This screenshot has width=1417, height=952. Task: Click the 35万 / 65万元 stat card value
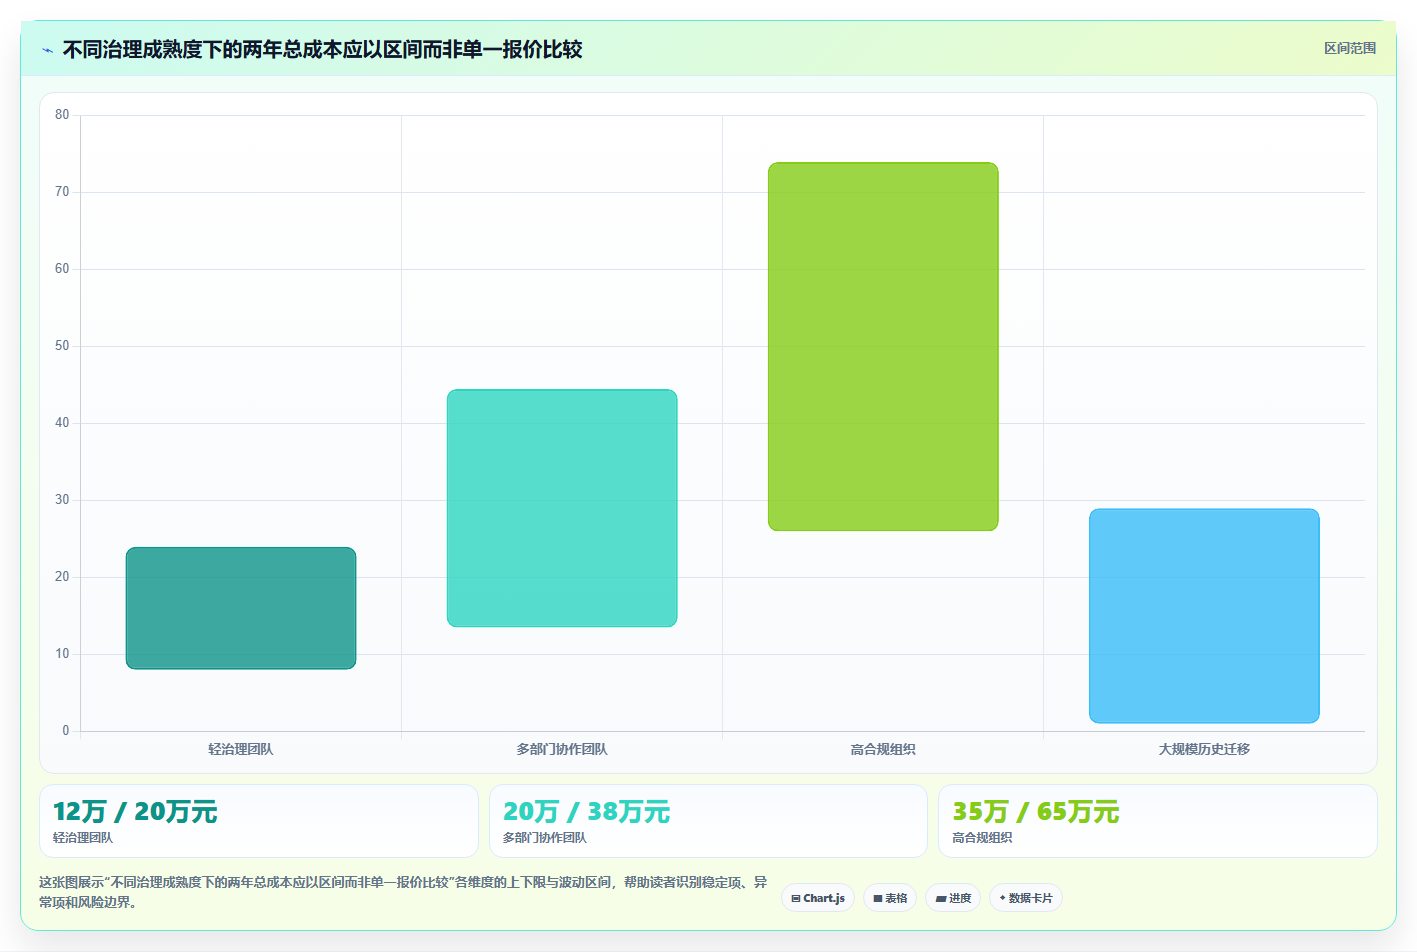point(1035,812)
